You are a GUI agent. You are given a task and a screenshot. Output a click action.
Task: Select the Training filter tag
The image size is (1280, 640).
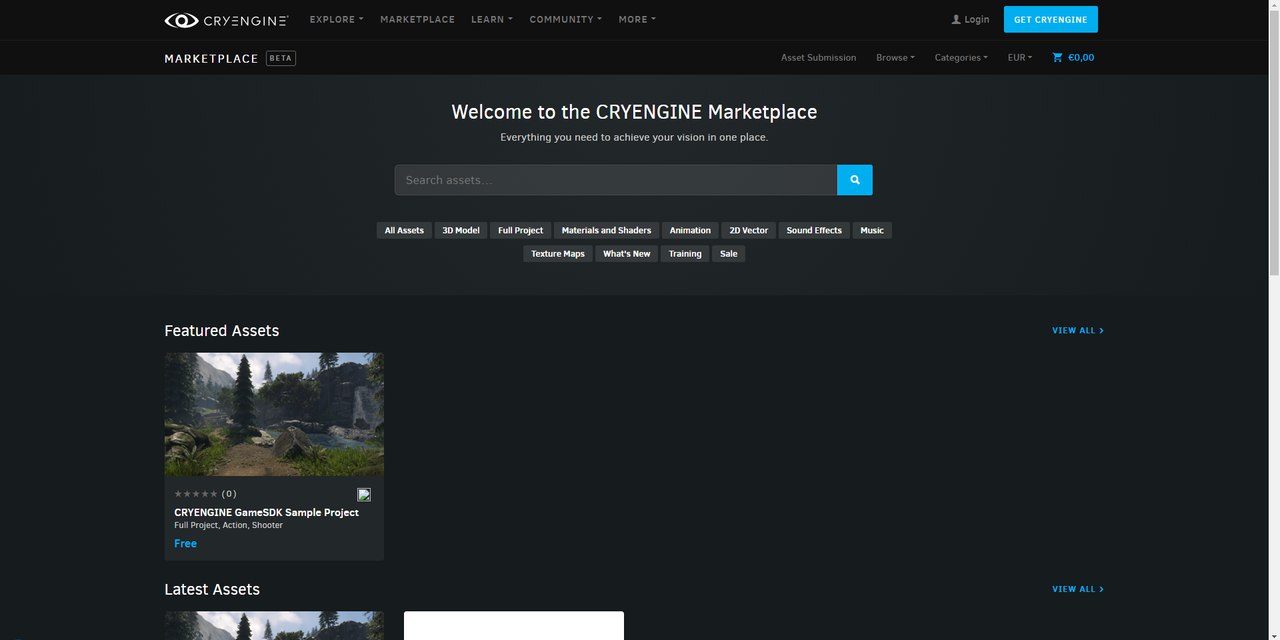pyautogui.click(x=685, y=254)
